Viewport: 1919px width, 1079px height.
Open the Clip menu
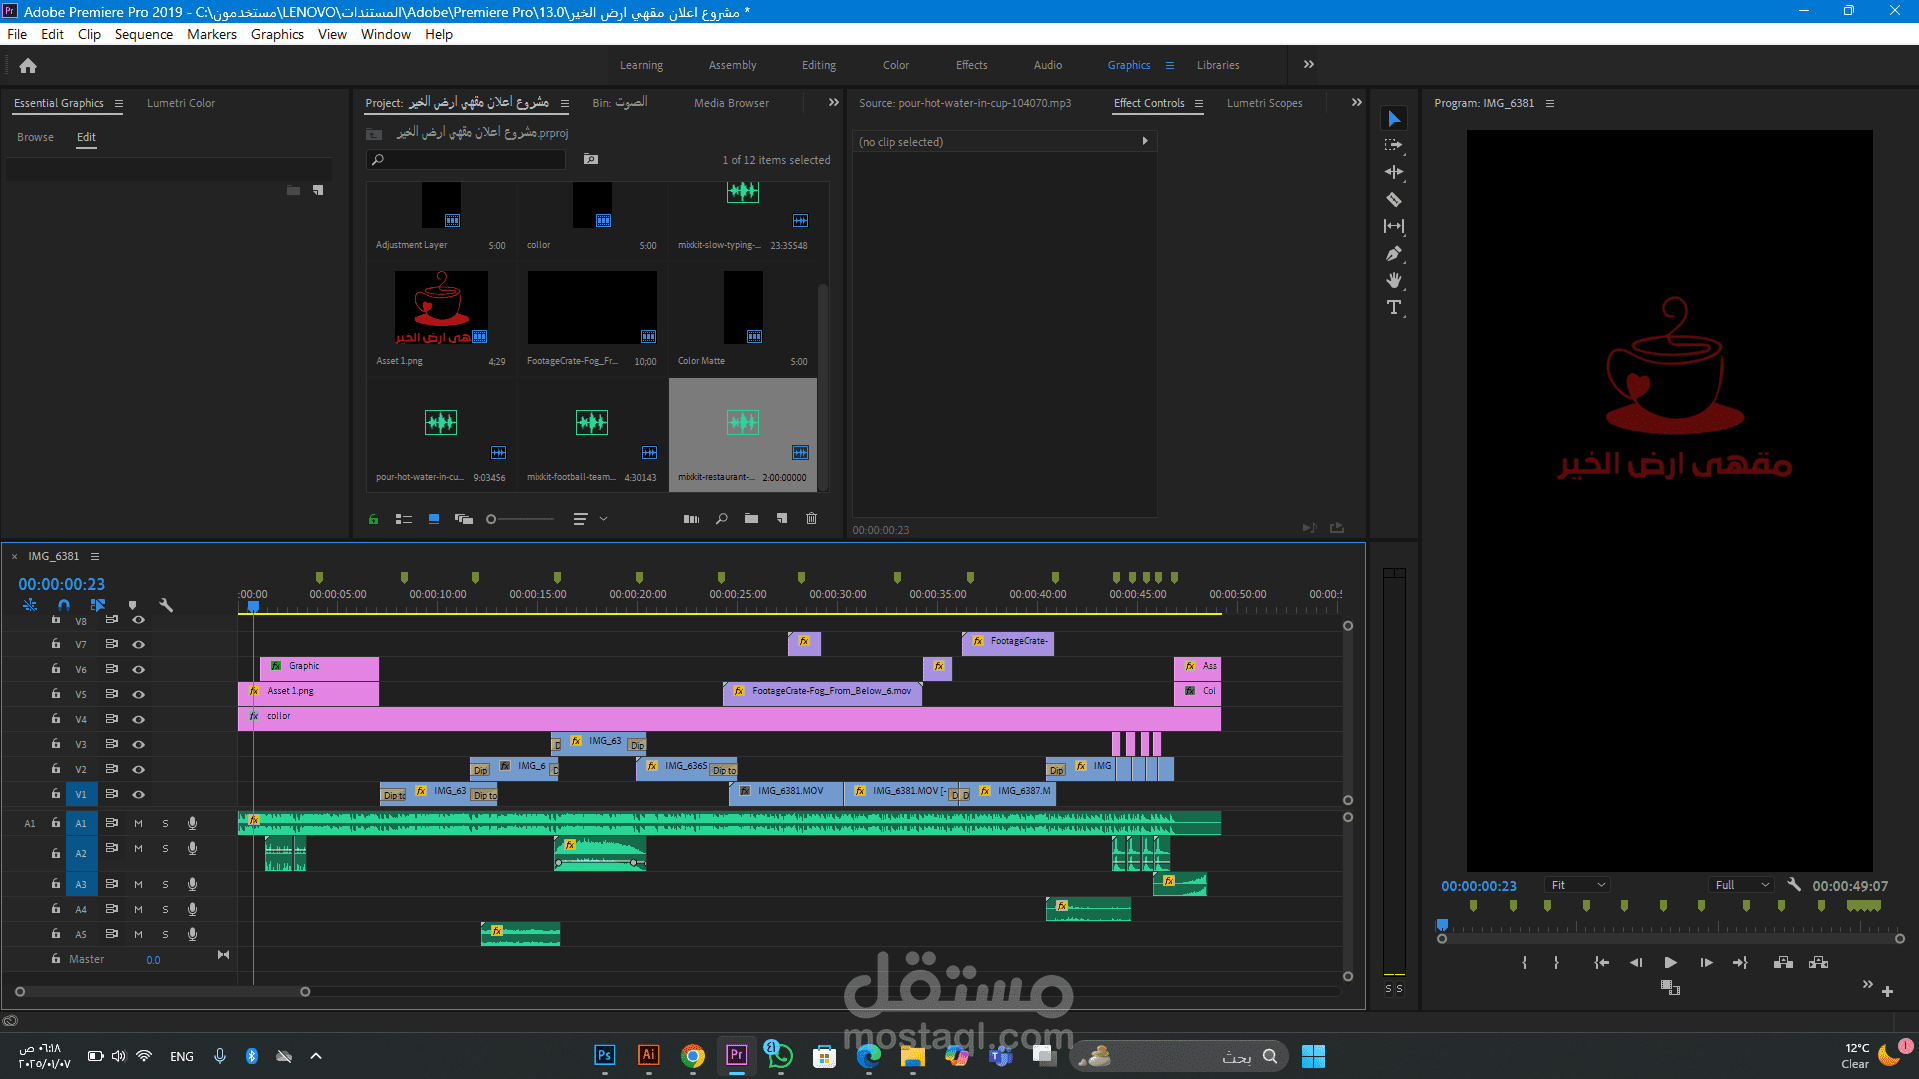click(89, 34)
